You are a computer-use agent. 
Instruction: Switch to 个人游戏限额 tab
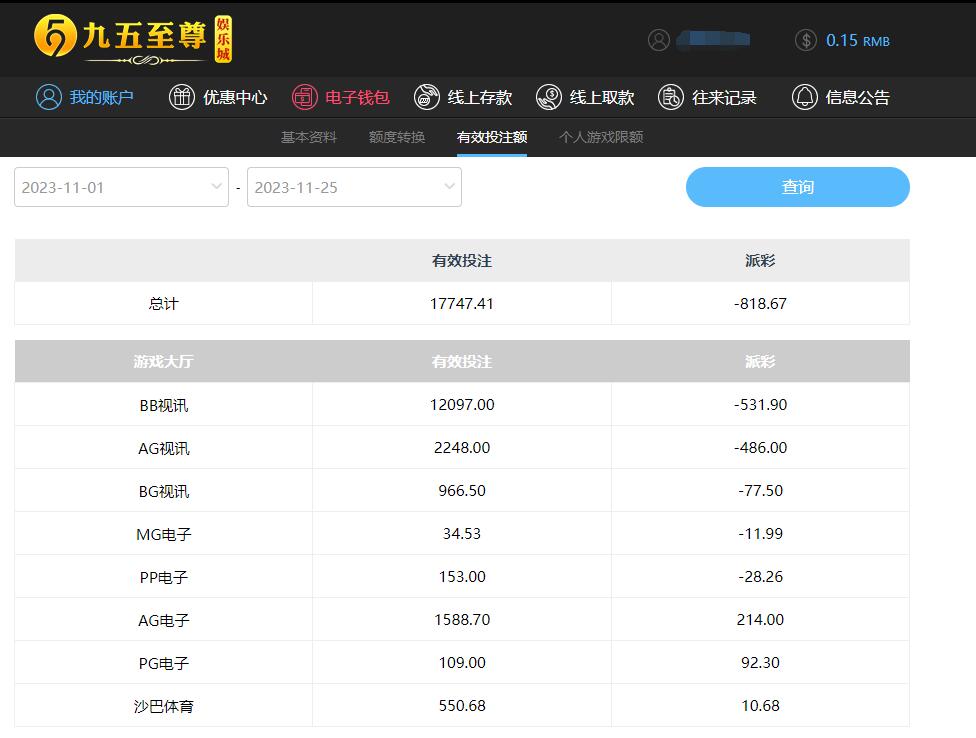point(601,137)
